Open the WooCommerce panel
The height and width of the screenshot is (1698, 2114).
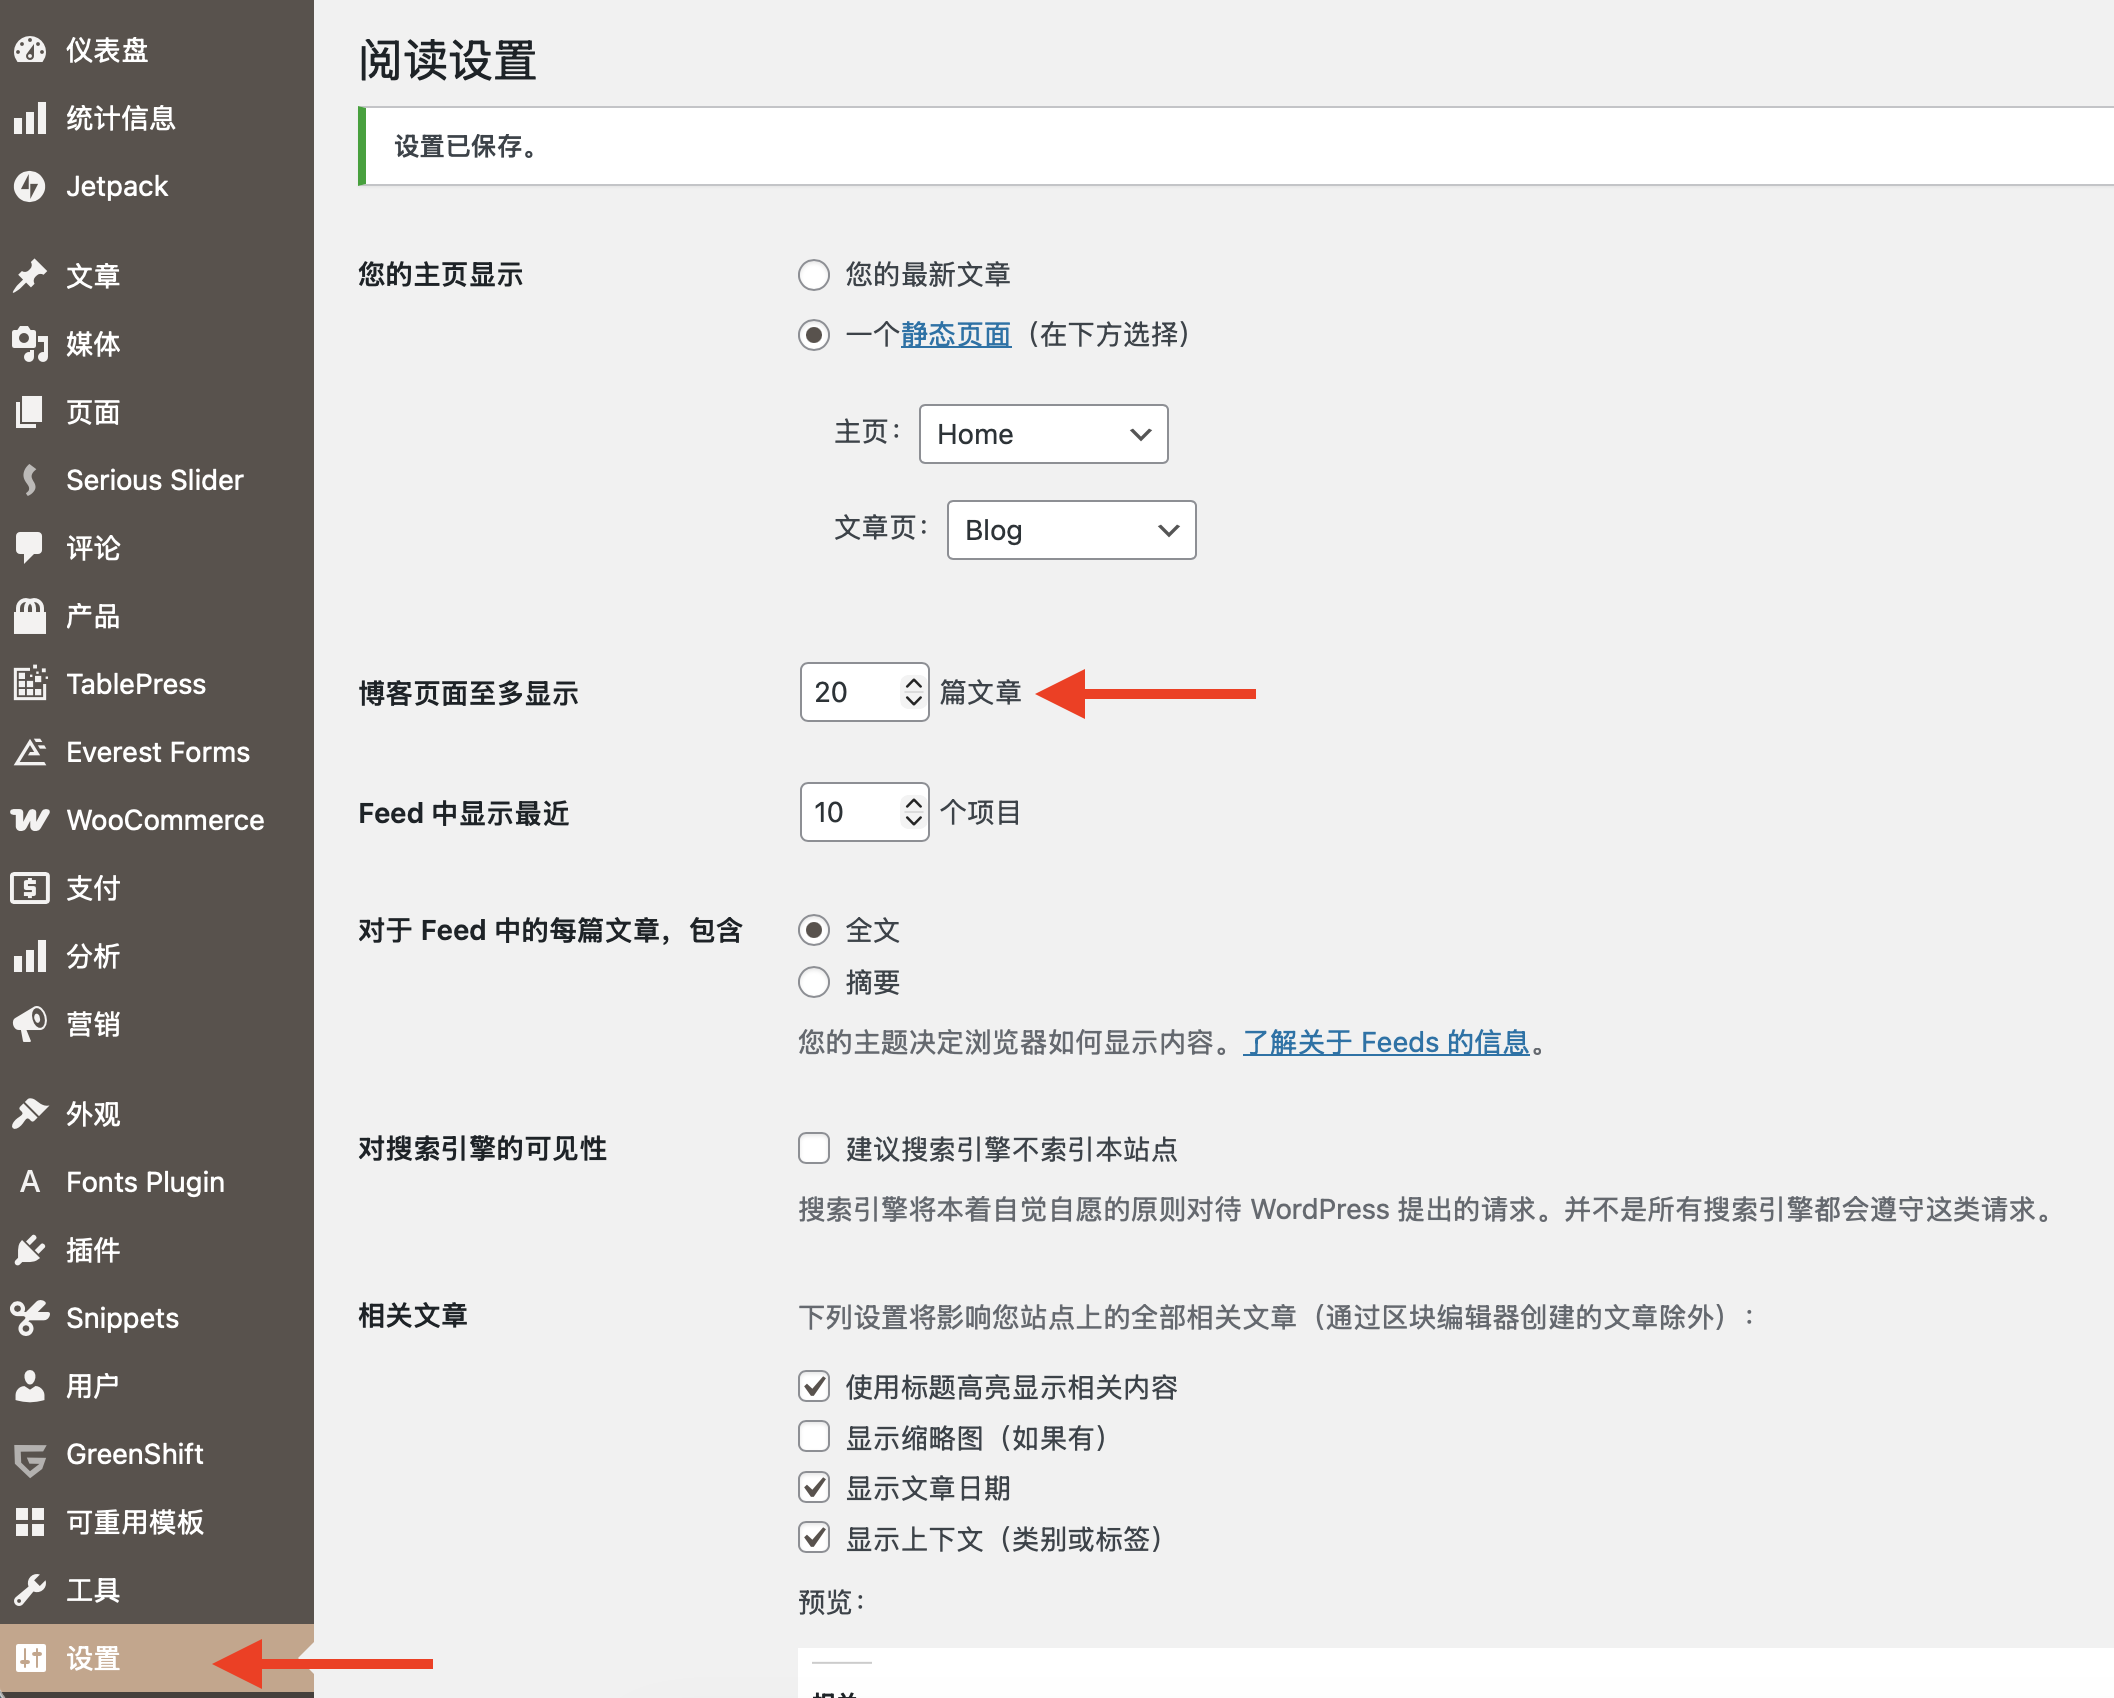click(x=165, y=820)
